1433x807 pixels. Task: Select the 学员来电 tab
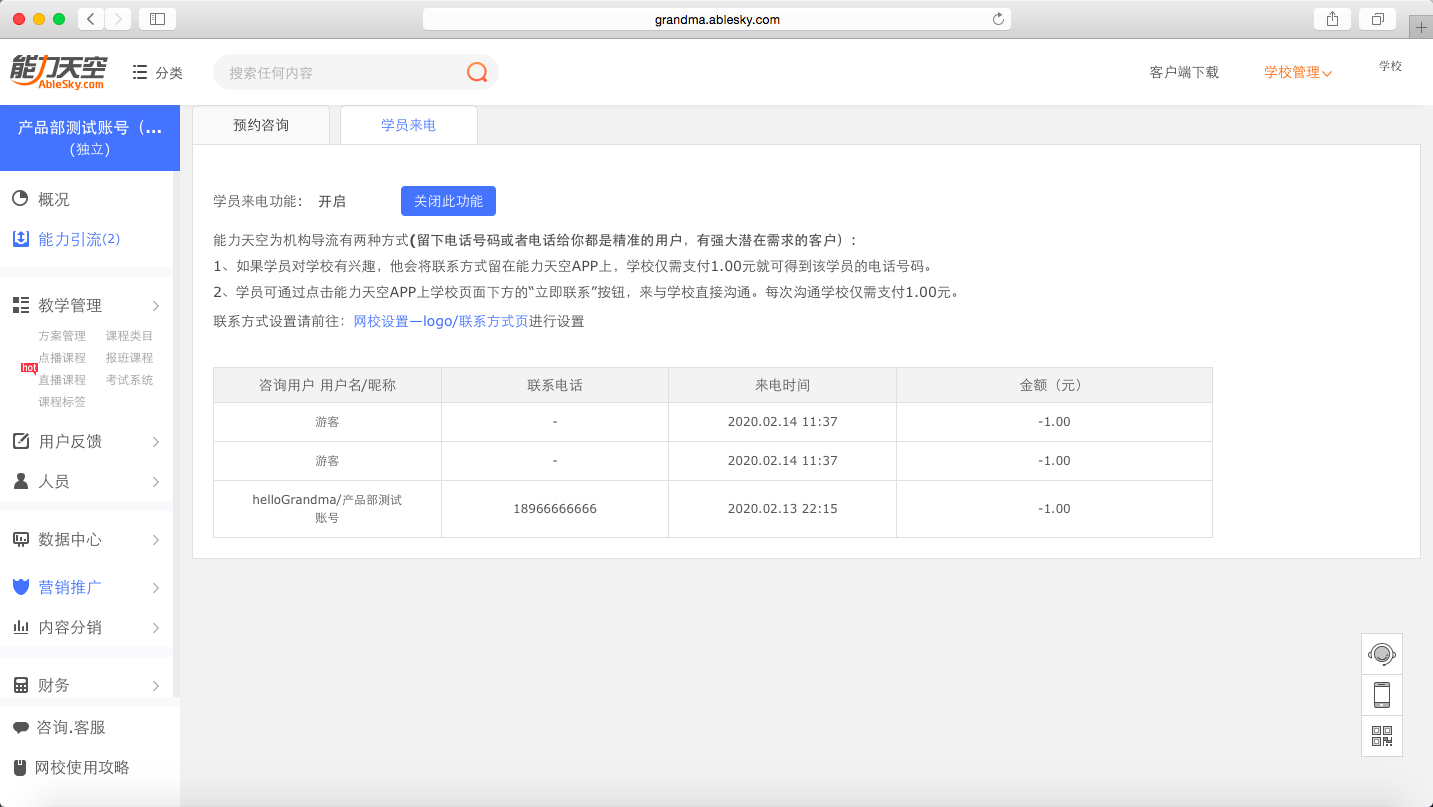click(x=408, y=125)
